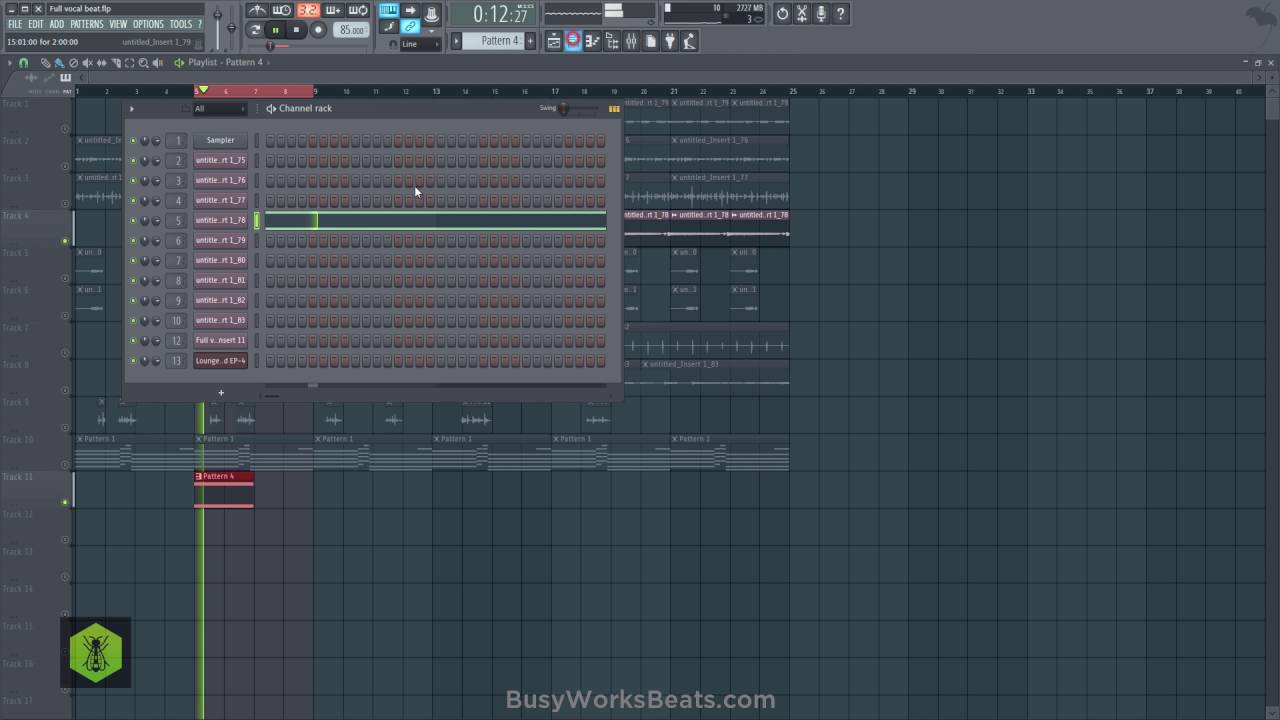Mute channel 1 Sampler green LED
The height and width of the screenshot is (720, 1280).
133,140
